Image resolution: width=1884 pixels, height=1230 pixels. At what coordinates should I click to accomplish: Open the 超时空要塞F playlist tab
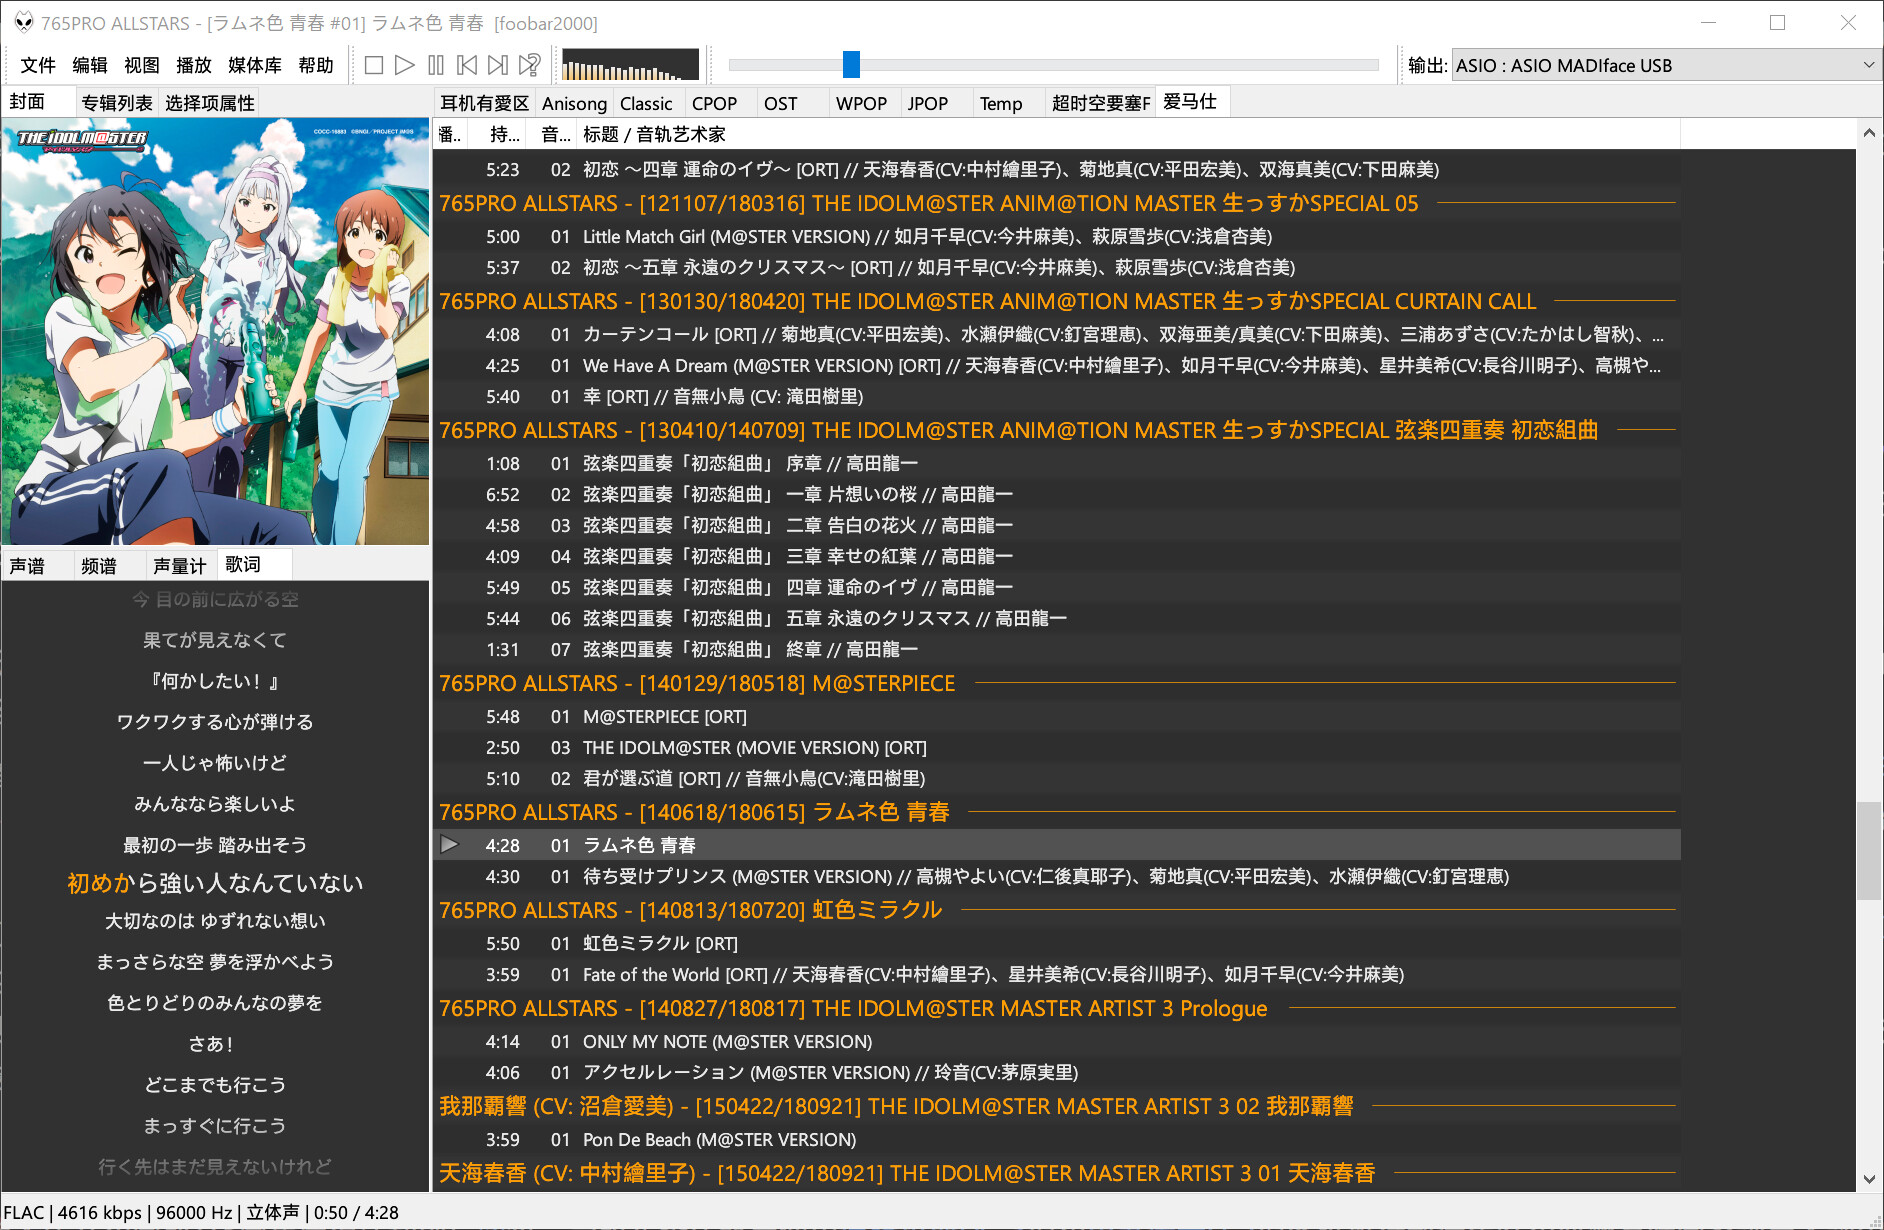[x=1101, y=103]
